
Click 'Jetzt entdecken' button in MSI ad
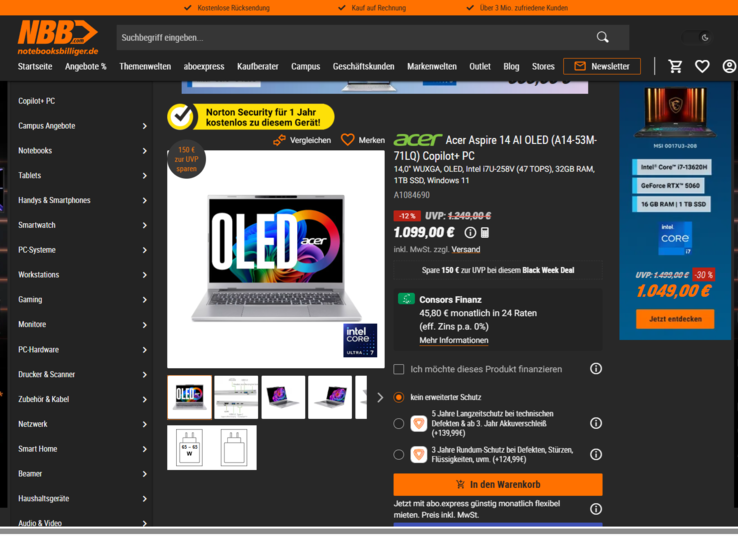675,319
